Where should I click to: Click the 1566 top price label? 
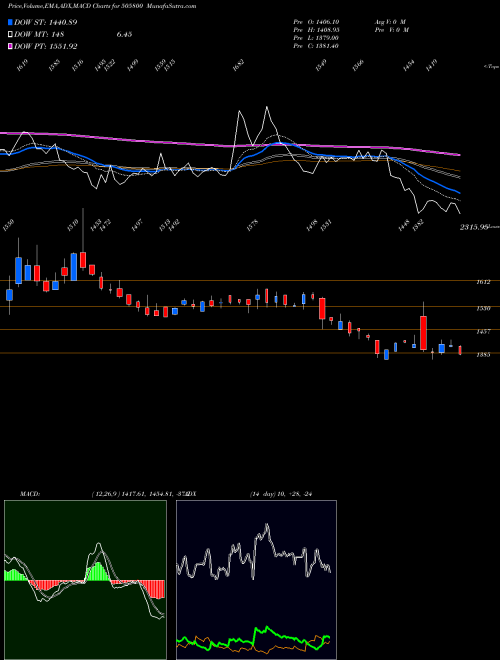(x=358, y=65)
